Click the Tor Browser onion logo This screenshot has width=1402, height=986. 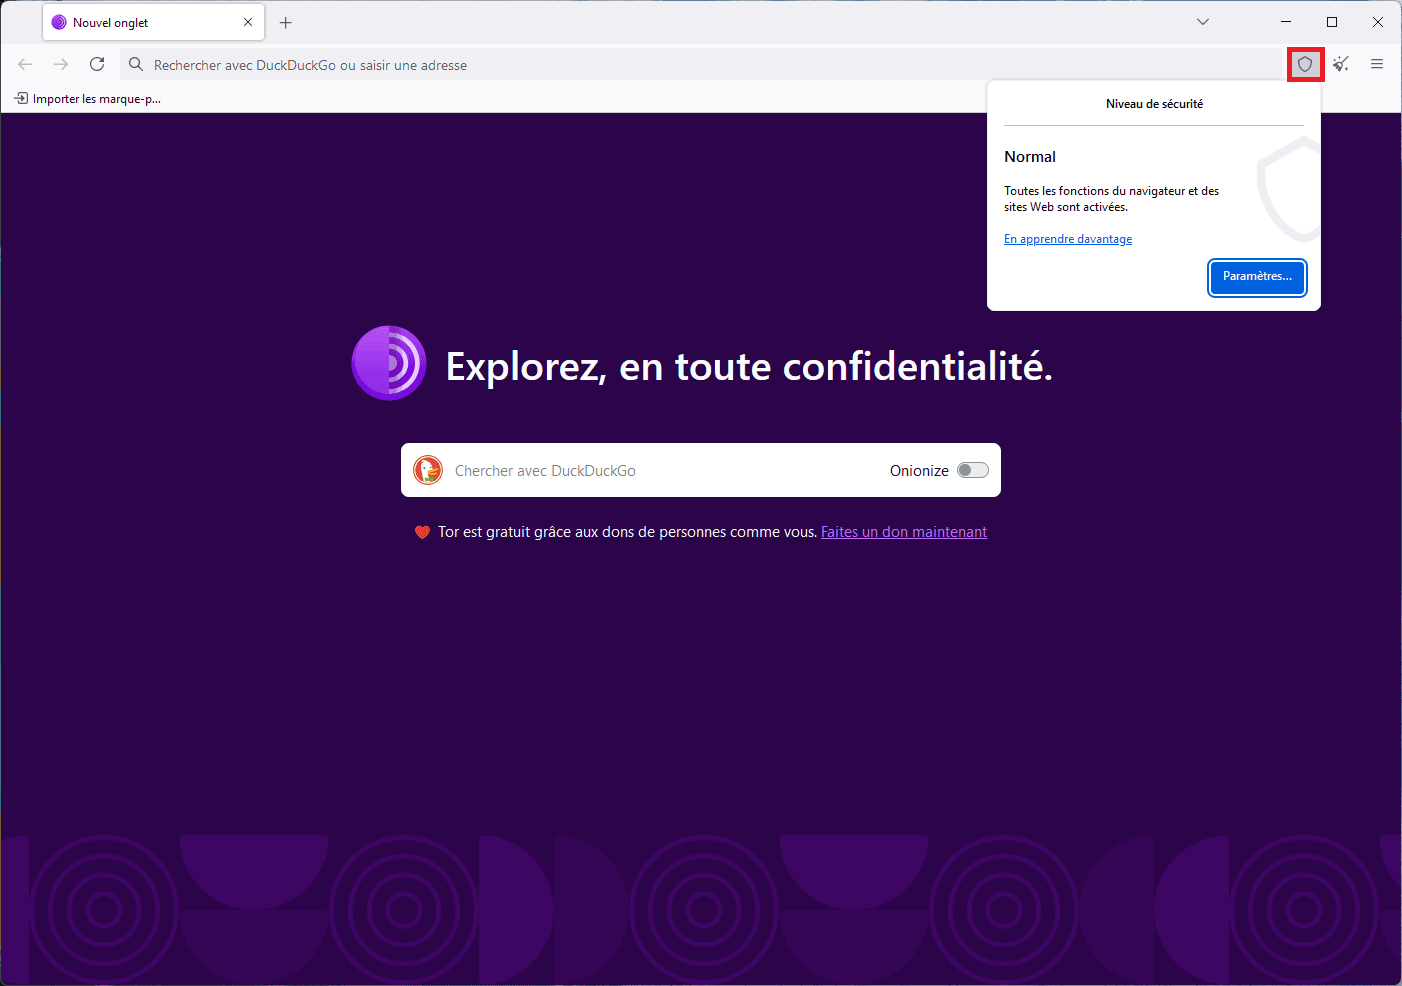click(x=389, y=363)
